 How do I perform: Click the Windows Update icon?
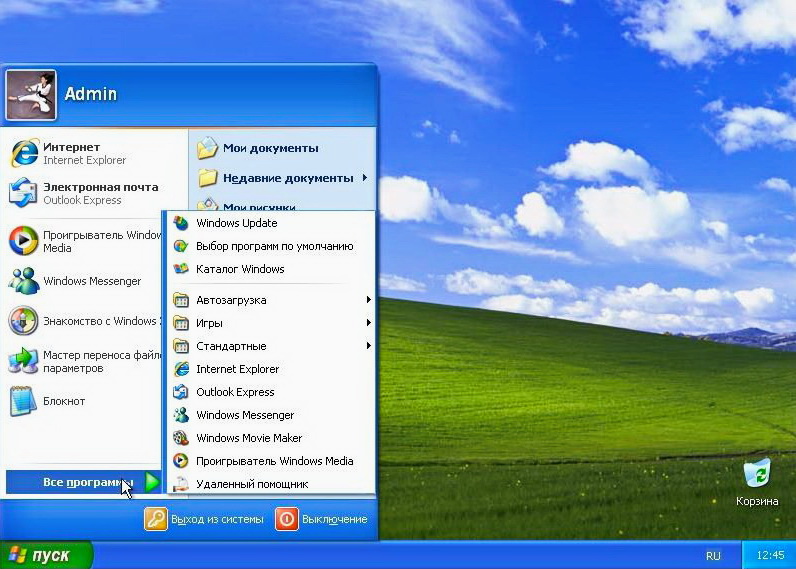point(181,223)
